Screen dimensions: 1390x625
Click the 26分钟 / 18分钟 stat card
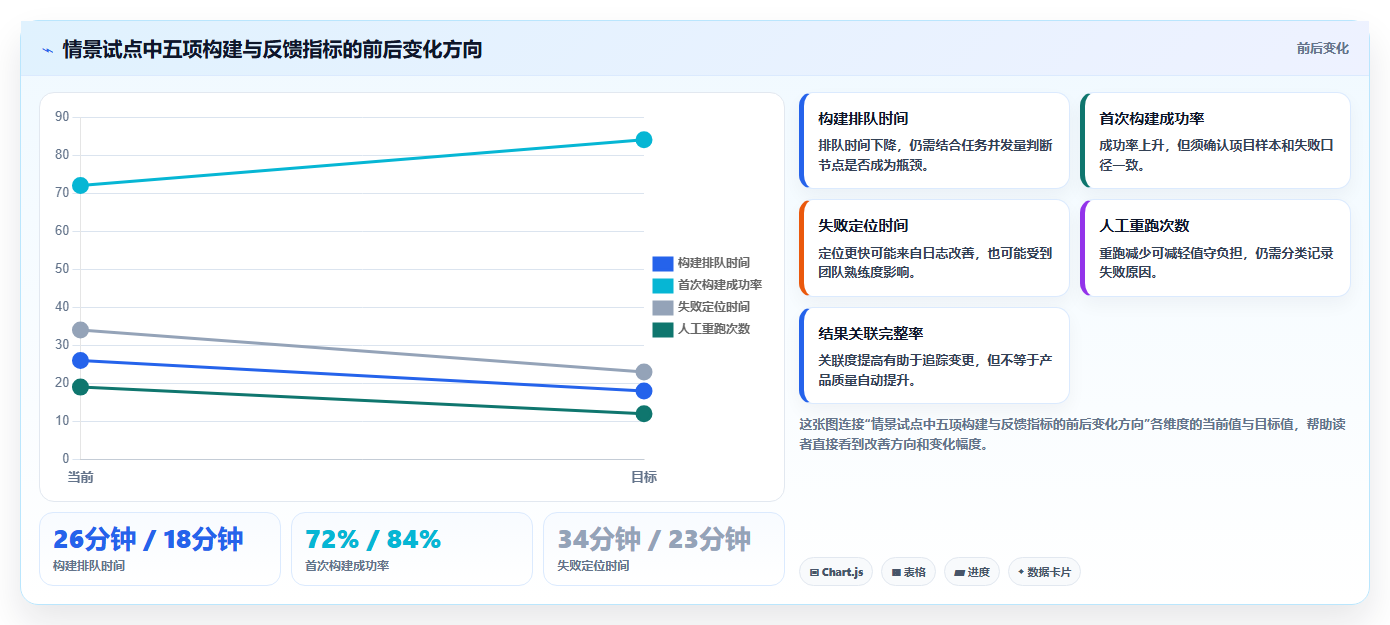160,549
